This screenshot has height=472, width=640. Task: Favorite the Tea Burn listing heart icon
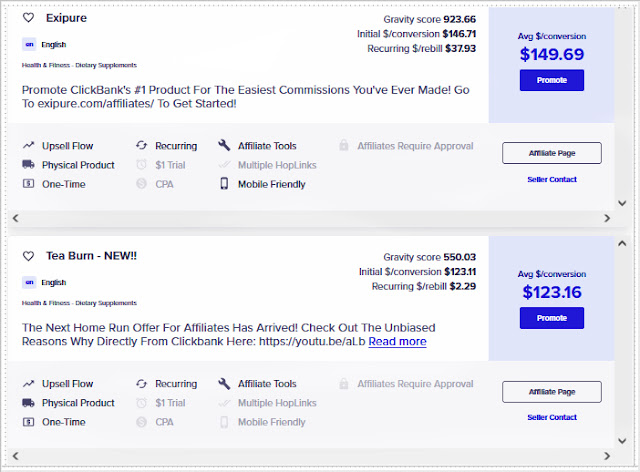[x=28, y=256]
